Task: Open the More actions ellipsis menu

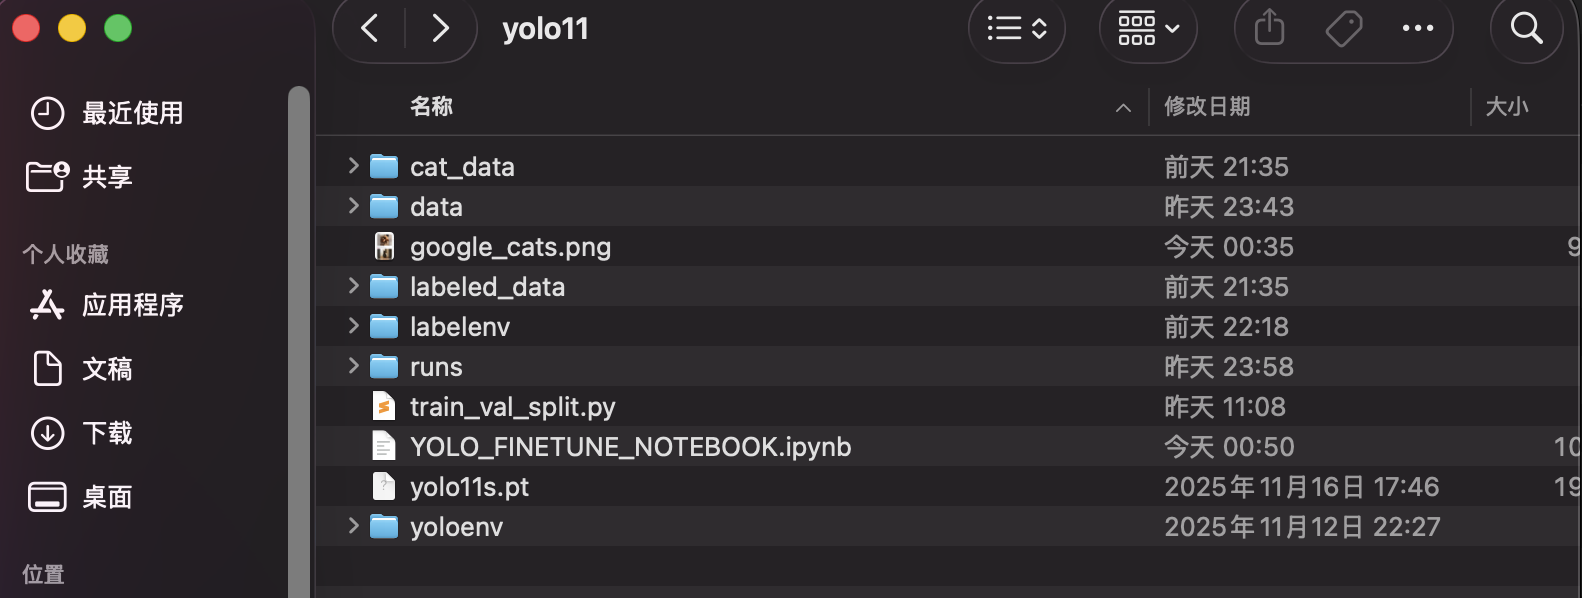Action: (1417, 28)
